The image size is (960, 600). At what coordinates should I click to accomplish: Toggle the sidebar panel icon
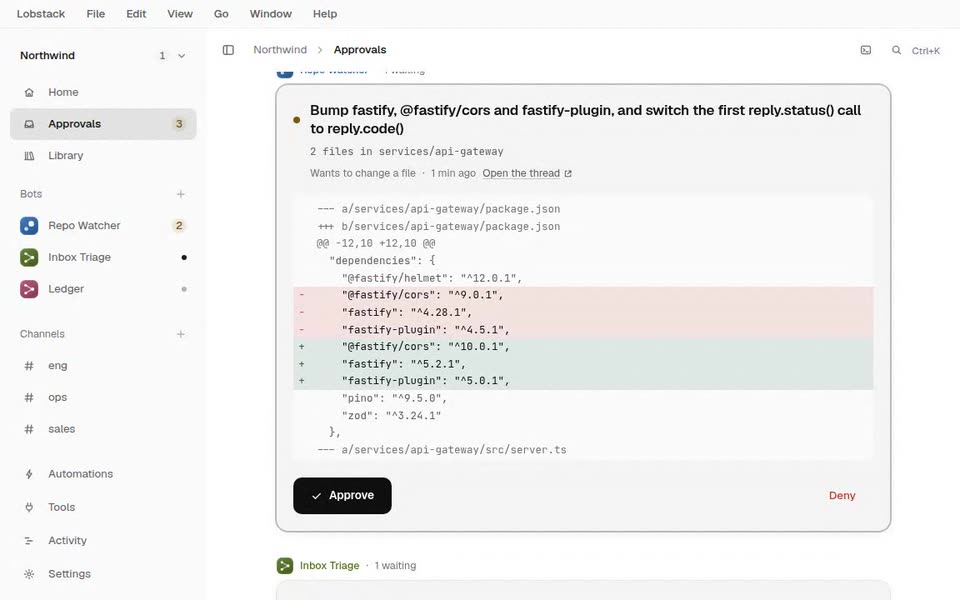pos(228,50)
